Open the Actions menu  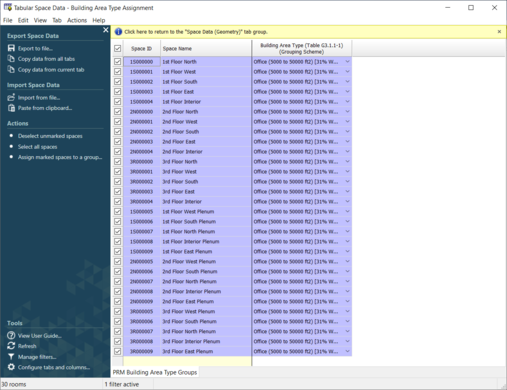tap(77, 20)
